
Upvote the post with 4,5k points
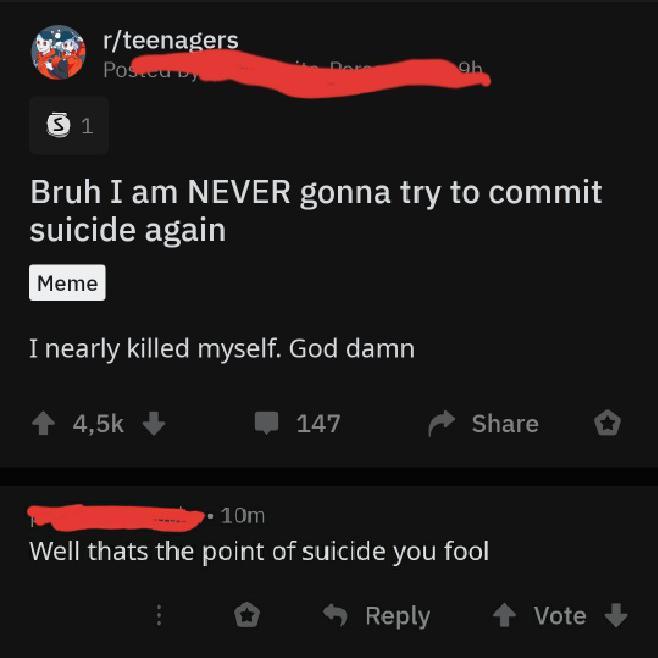[43, 423]
